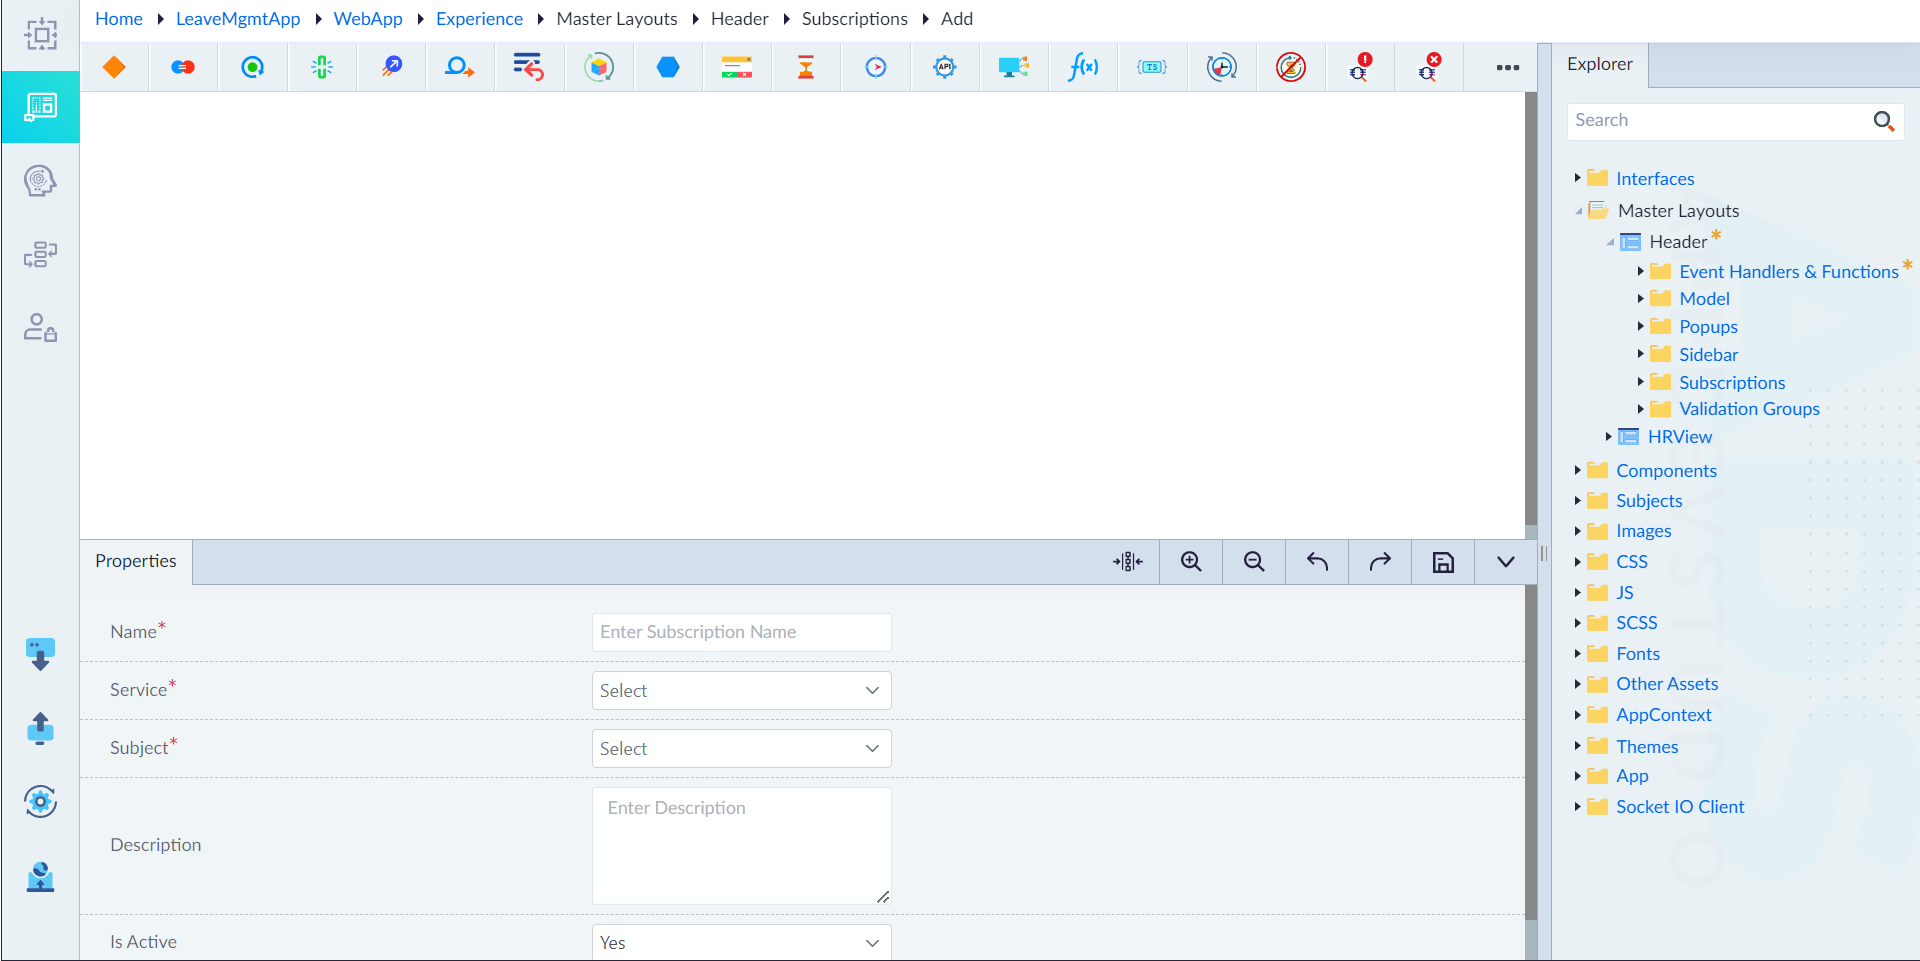
Task: Select the hourglass timer icon
Action: (x=806, y=67)
